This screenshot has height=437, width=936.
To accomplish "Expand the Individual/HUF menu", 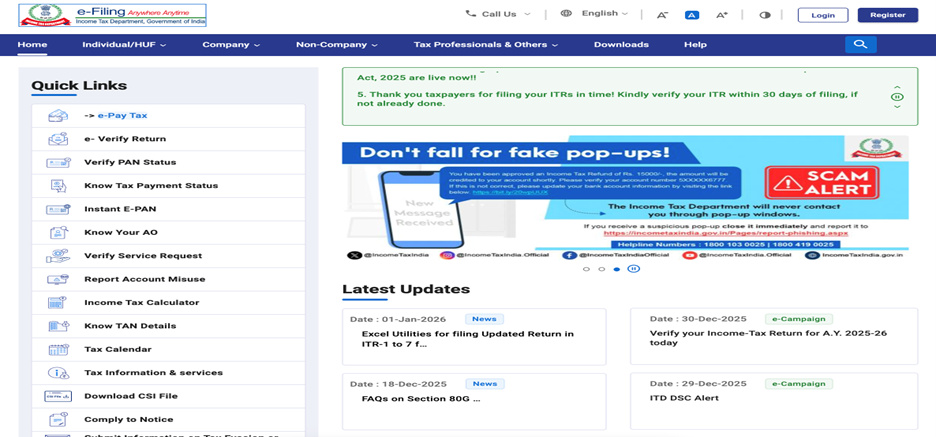I will pos(124,45).
